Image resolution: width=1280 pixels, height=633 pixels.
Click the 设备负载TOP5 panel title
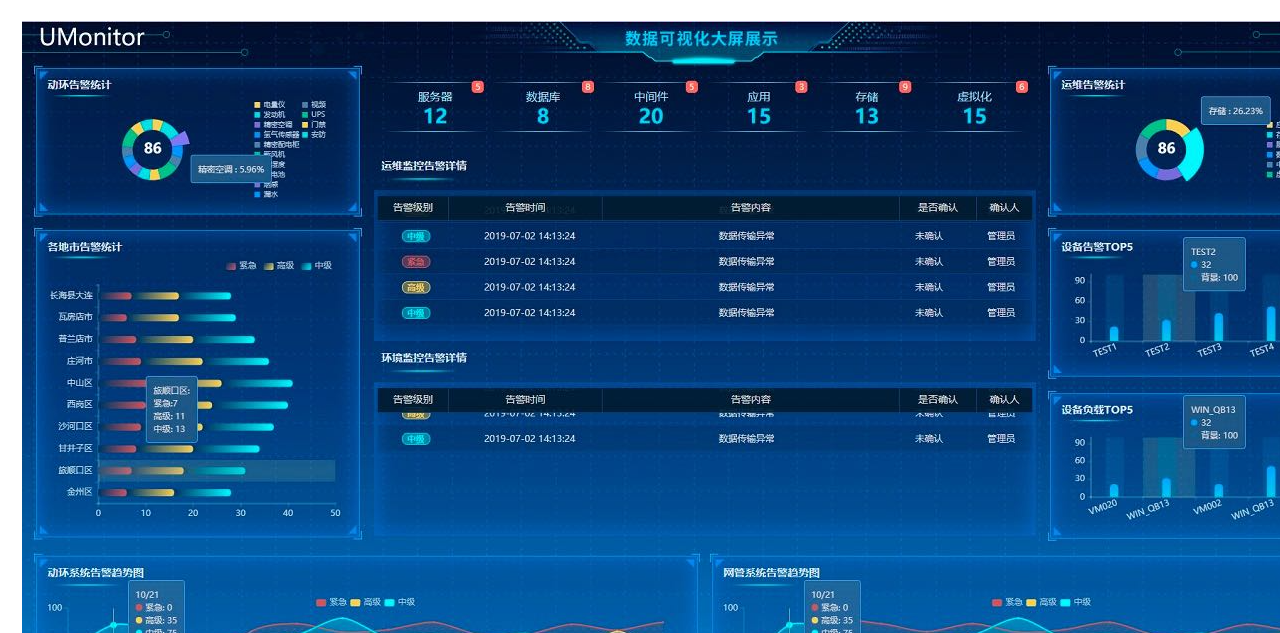1097,410
